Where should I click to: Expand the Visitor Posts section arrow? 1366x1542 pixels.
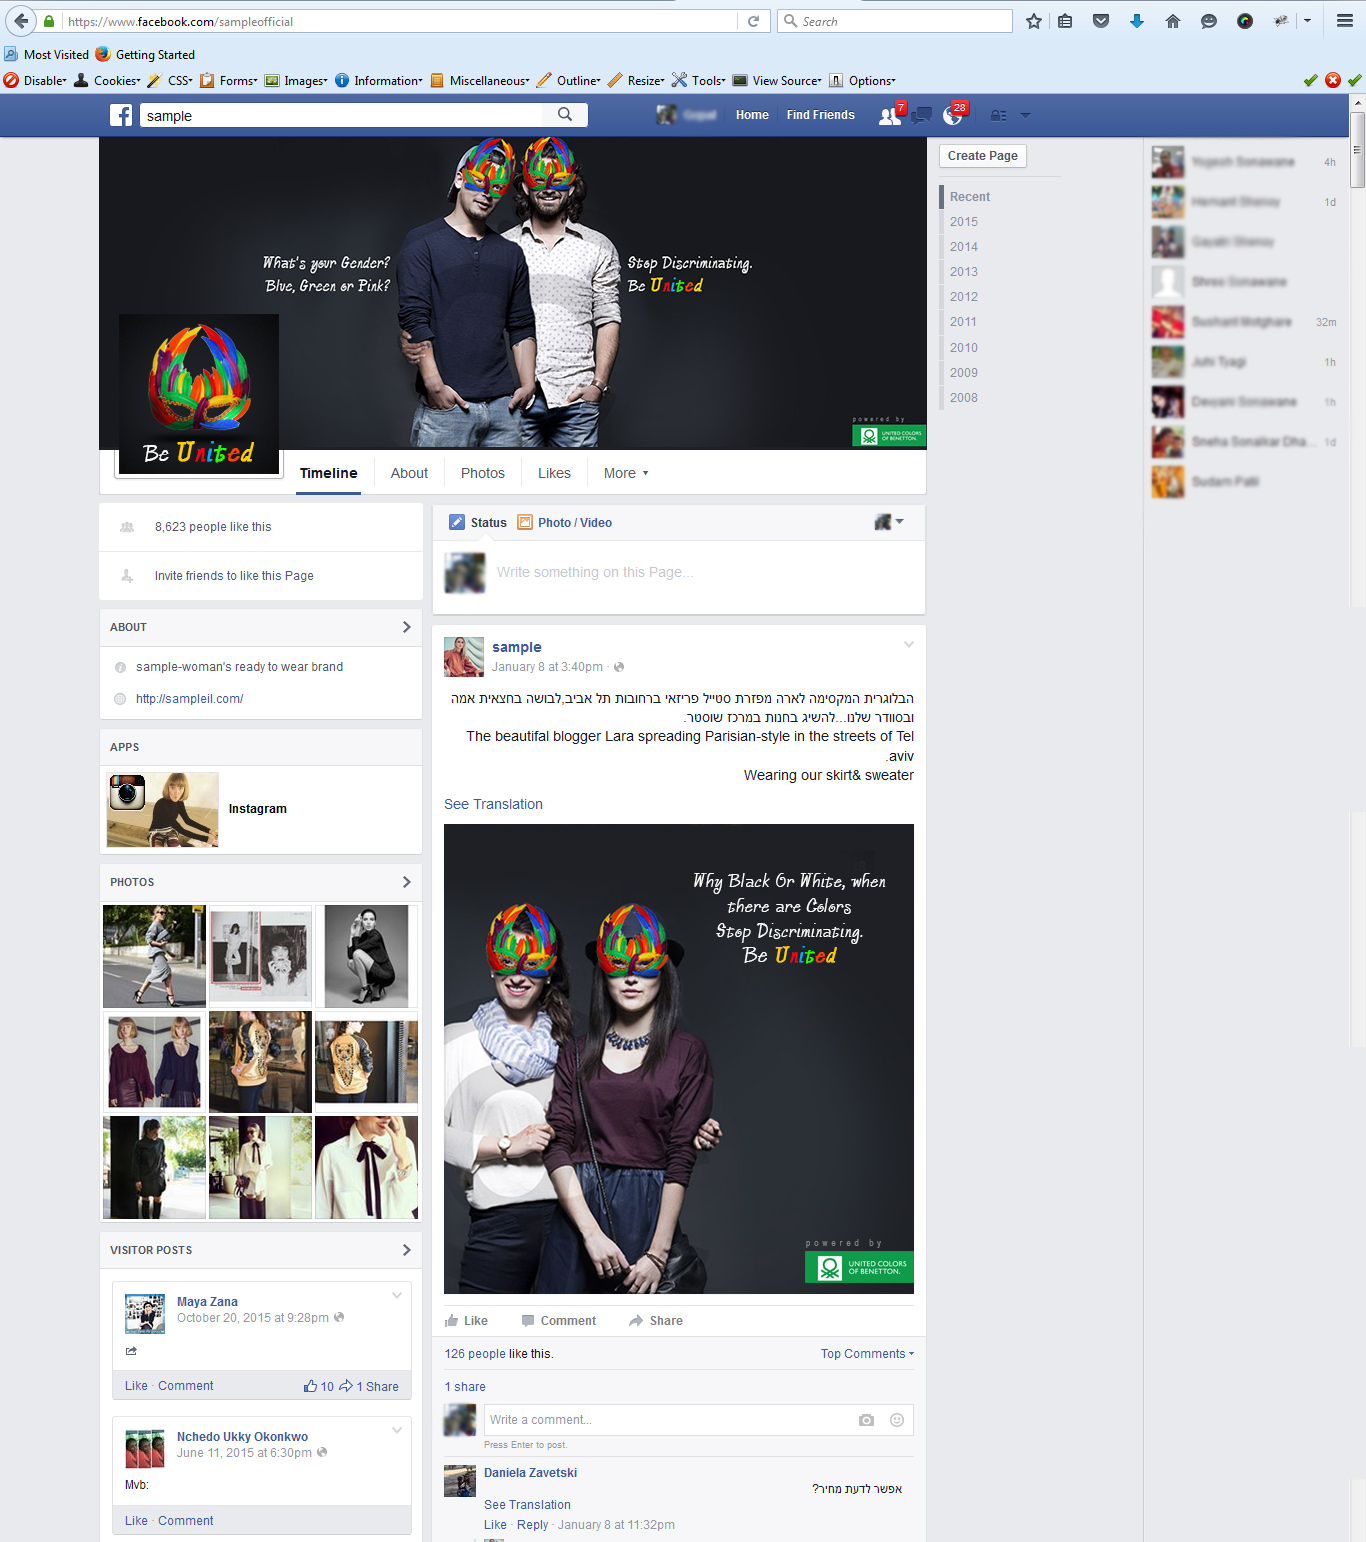point(406,1250)
